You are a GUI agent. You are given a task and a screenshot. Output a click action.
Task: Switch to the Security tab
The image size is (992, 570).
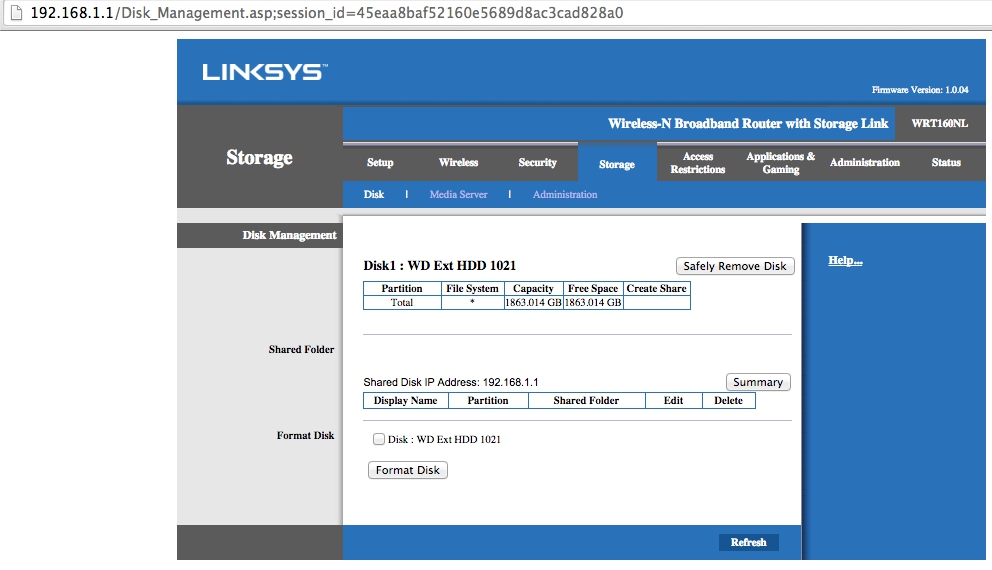tap(538, 163)
